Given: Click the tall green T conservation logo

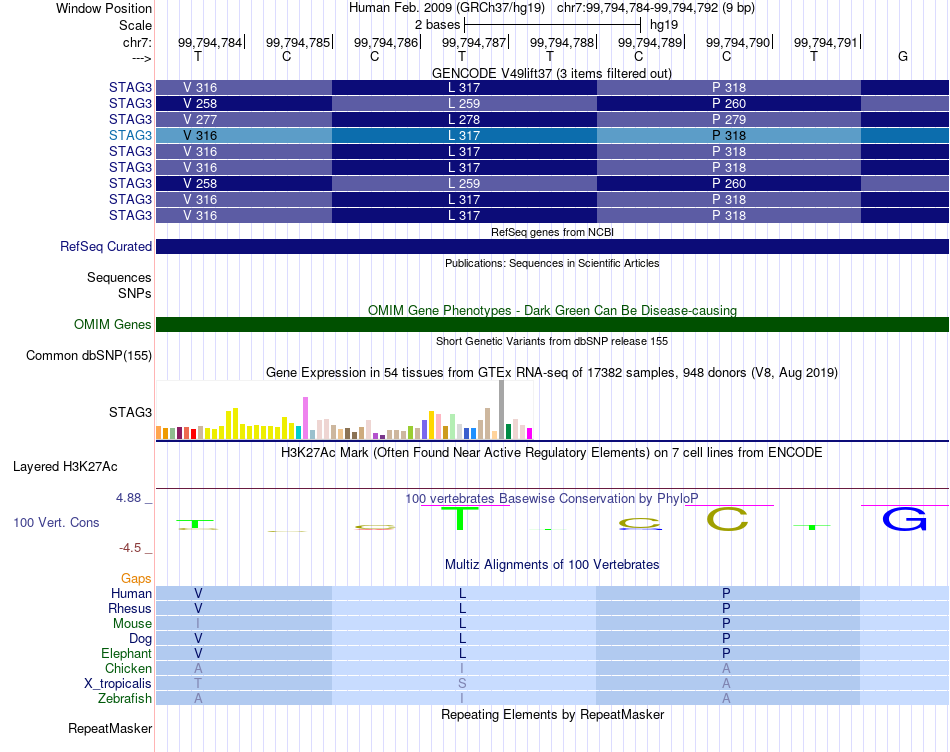Looking at the screenshot, I should tap(460, 518).
